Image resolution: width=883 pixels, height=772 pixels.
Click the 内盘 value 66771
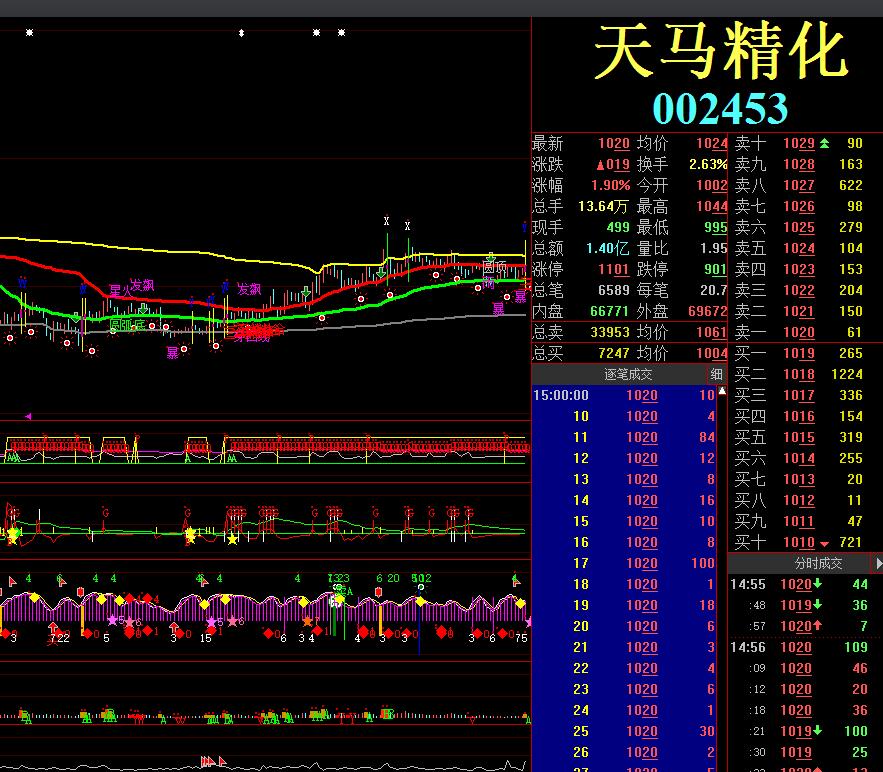pyautogui.click(x=609, y=311)
